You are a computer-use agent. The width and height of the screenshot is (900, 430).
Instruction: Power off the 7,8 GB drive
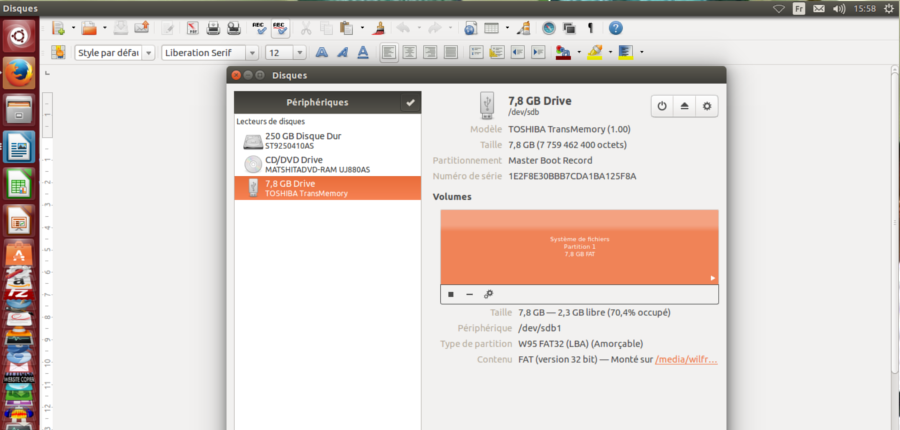click(x=662, y=106)
